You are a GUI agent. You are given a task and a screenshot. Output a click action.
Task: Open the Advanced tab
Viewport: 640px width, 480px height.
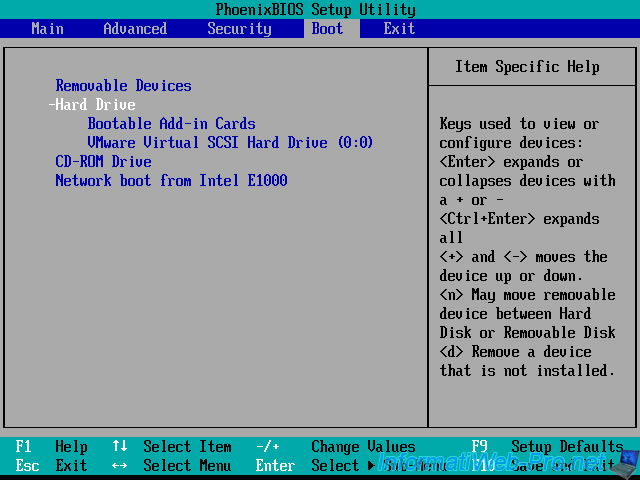(x=135, y=29)
